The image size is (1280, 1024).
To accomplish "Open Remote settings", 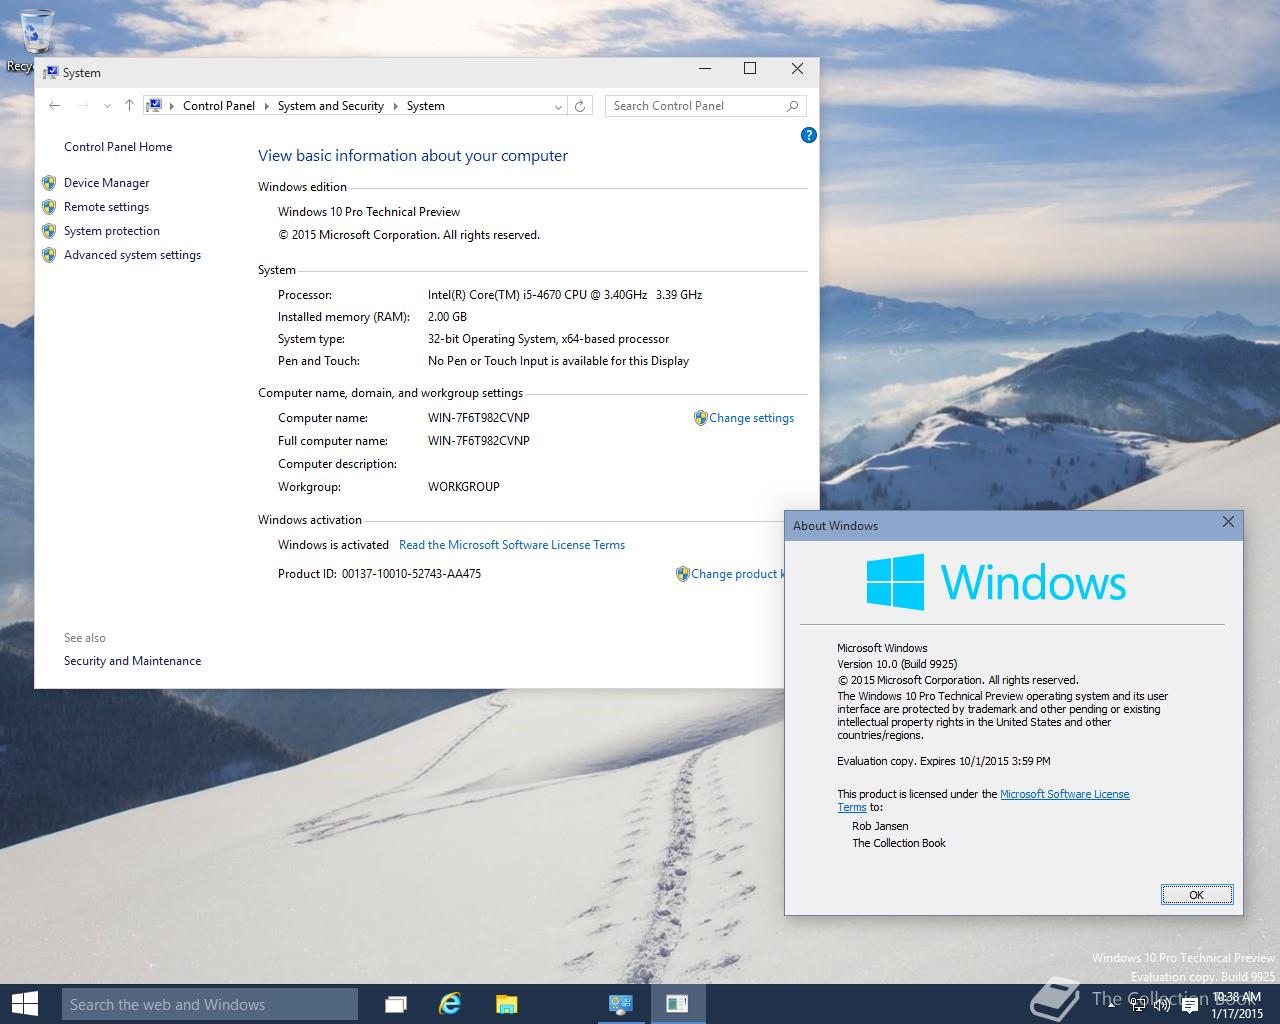I will click(x=107, y=206).
